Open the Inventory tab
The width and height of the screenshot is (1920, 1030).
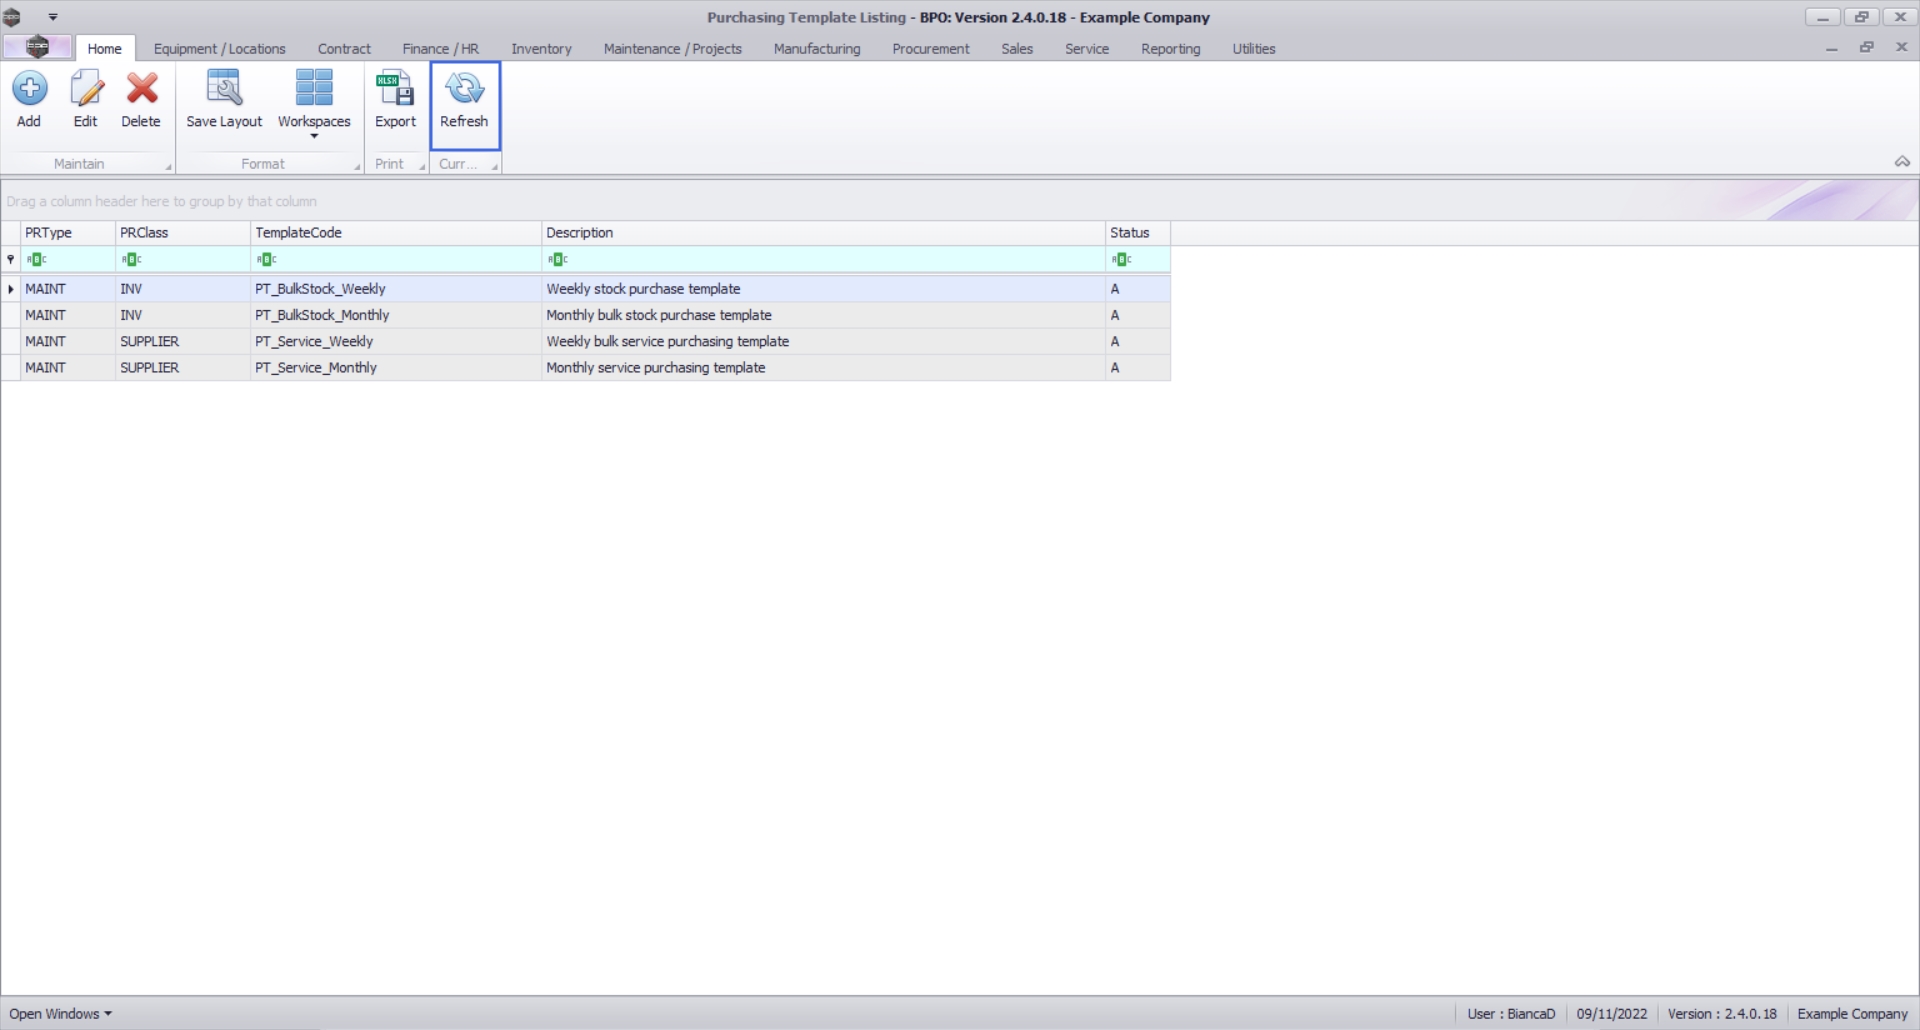[541, 48]
